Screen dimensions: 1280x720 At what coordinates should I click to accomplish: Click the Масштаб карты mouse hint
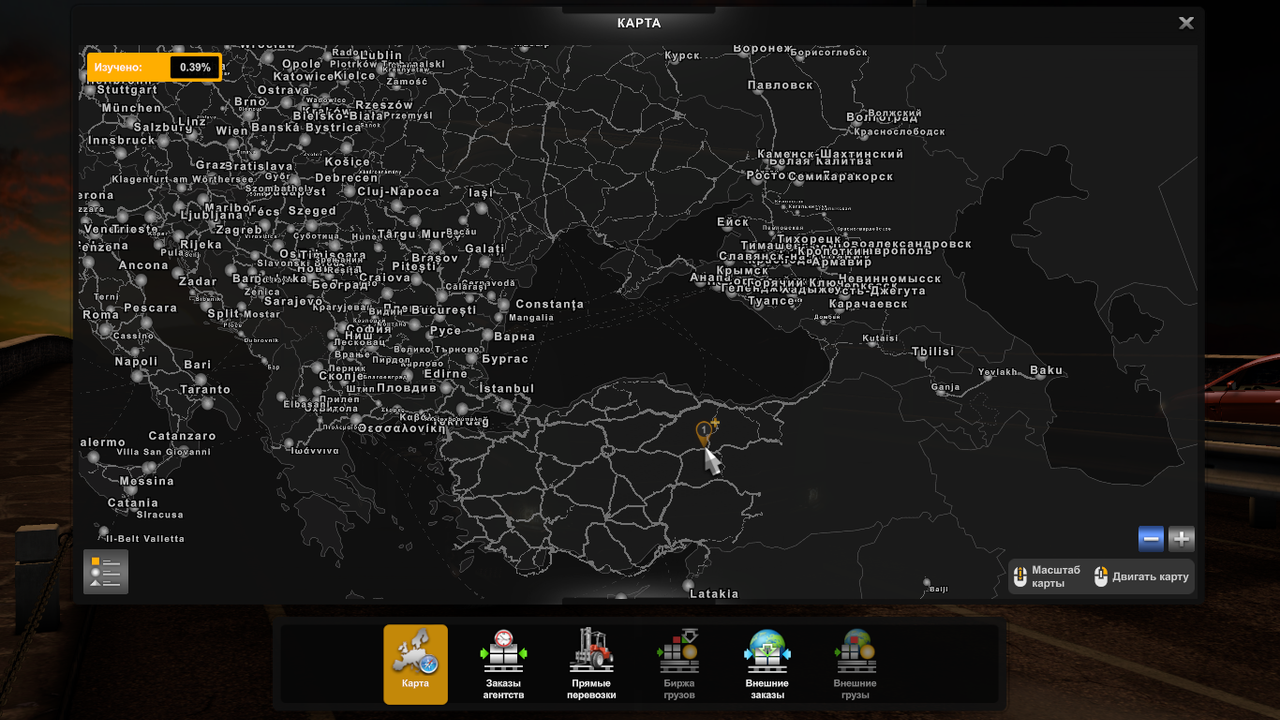1046,576
